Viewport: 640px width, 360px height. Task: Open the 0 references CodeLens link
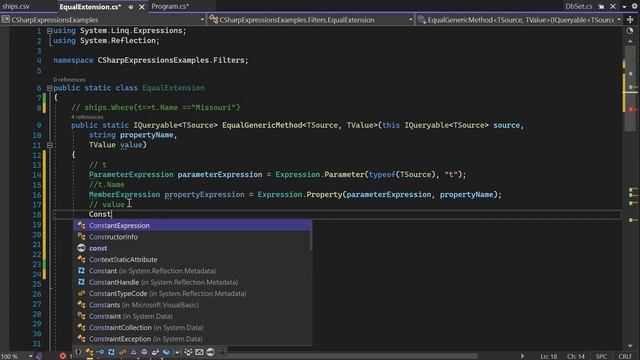tap(69, 80)
